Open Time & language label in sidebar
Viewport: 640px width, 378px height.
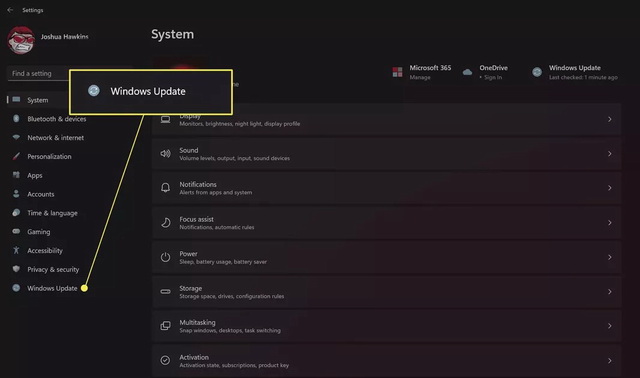coord(52,213)
